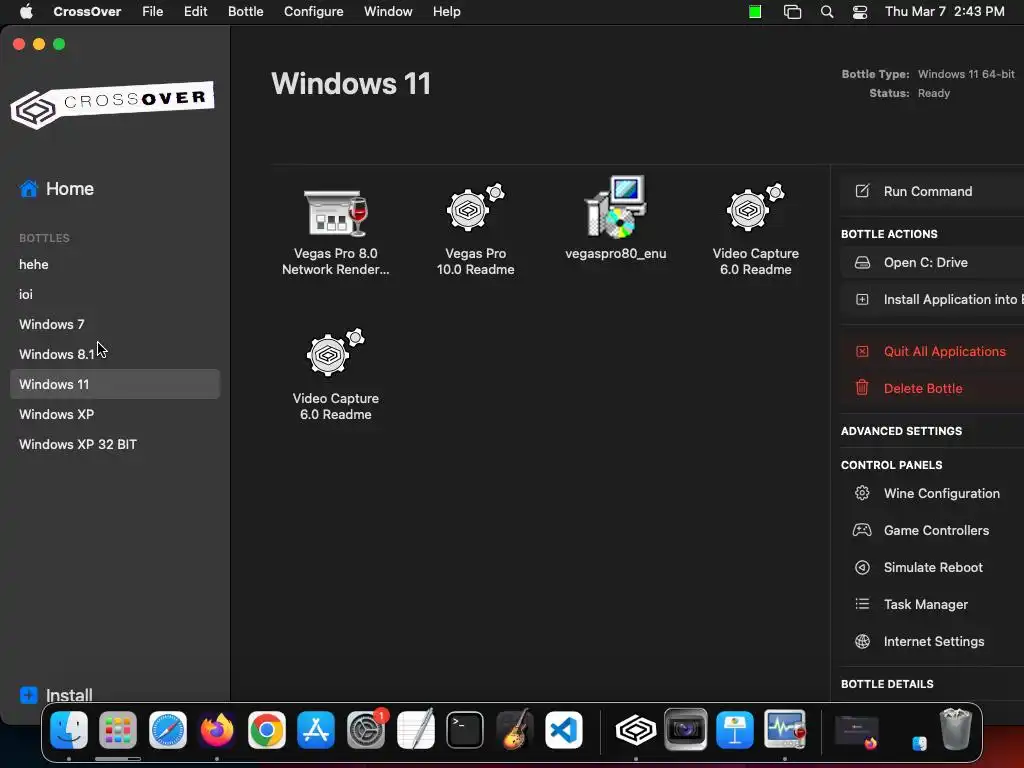
Task: Open Google Chrome from the Dock
Action: click(266, 730)
